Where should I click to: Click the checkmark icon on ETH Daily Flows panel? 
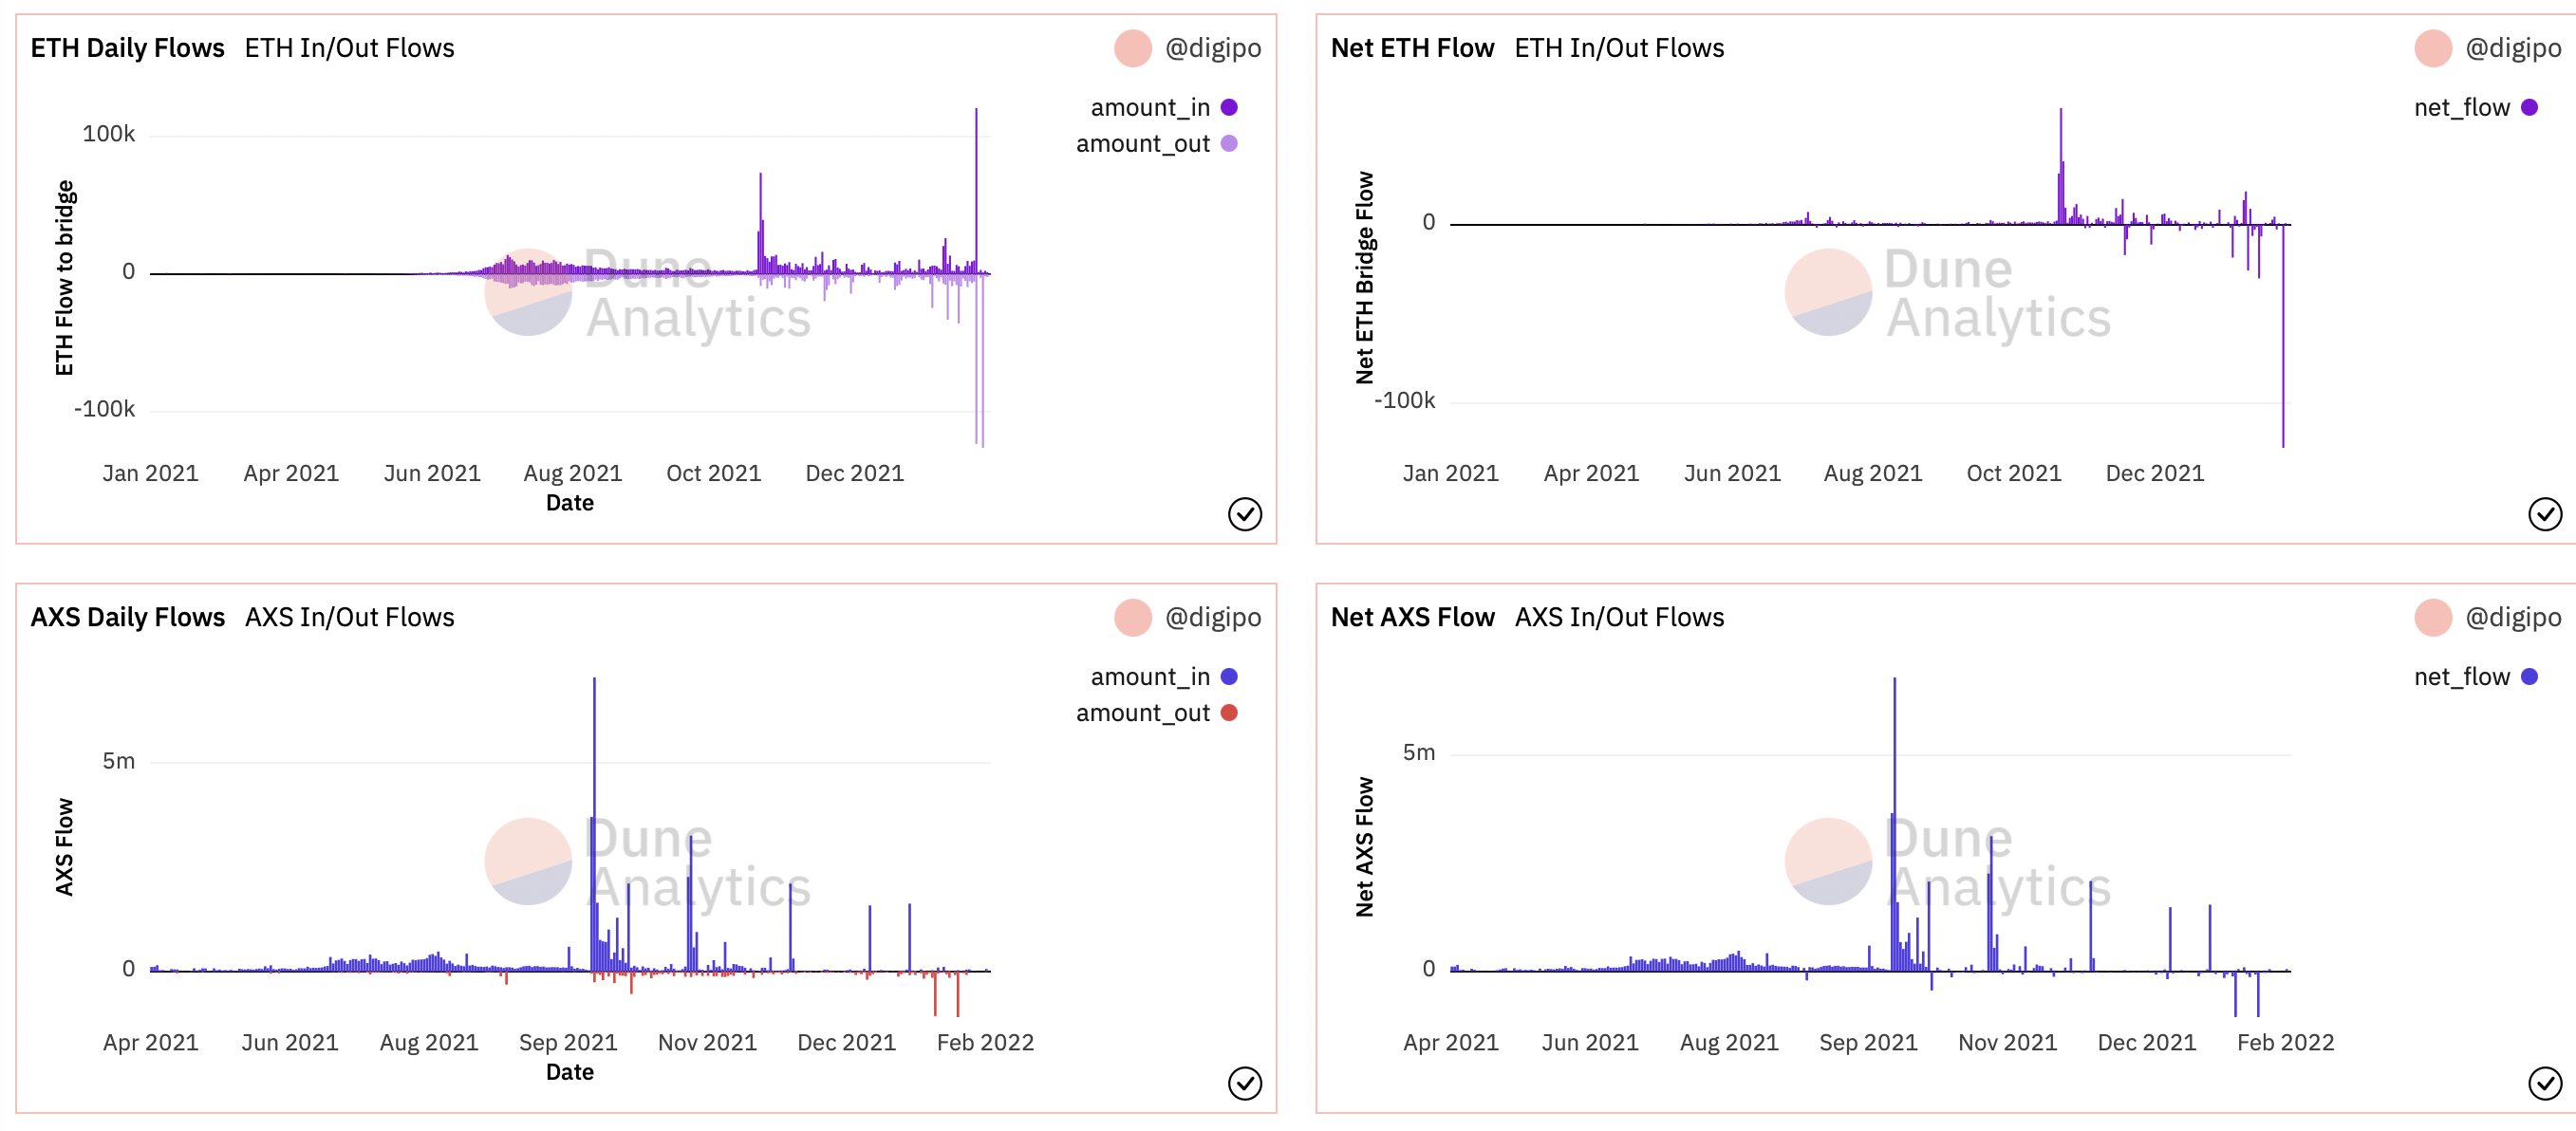pos(1244,514)
